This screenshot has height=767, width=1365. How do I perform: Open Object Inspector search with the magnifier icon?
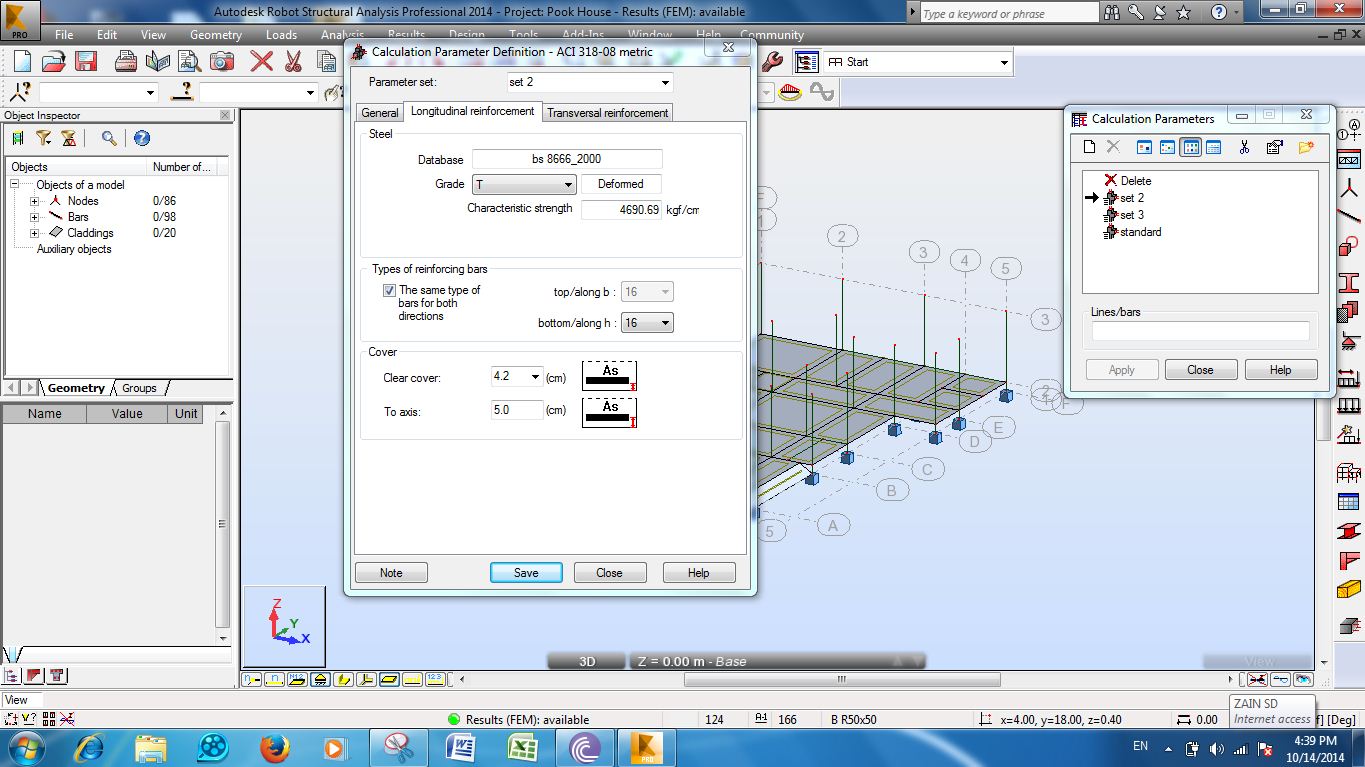click(x=108, y=137)
